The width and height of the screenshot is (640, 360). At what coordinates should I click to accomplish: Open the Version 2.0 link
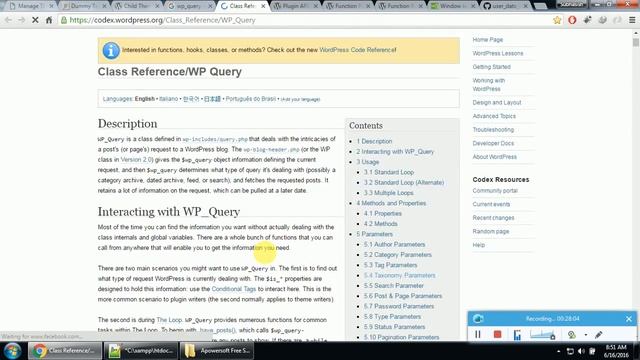[x=136, y=160]
